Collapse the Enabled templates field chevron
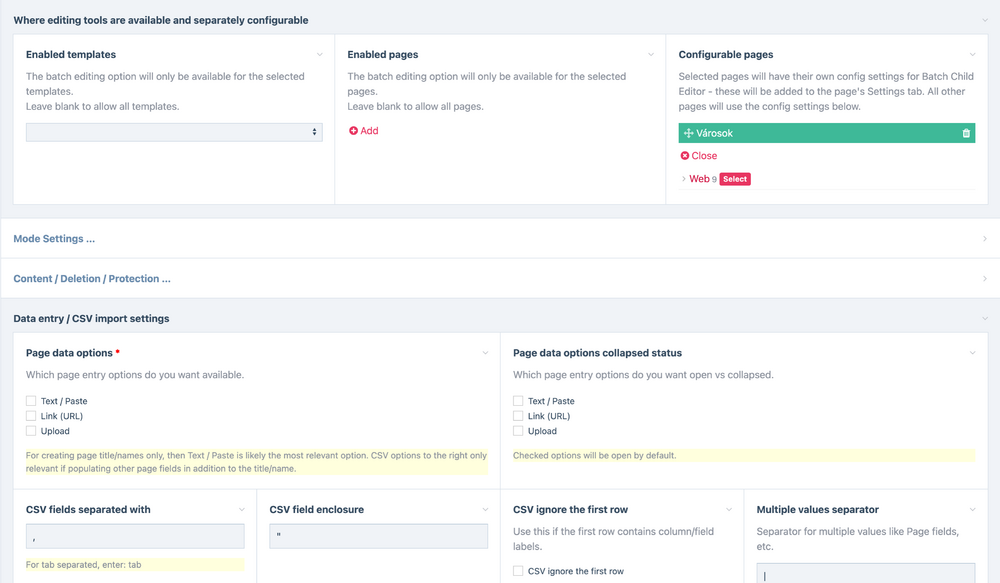1000x583 pixels. coord(320,55)
